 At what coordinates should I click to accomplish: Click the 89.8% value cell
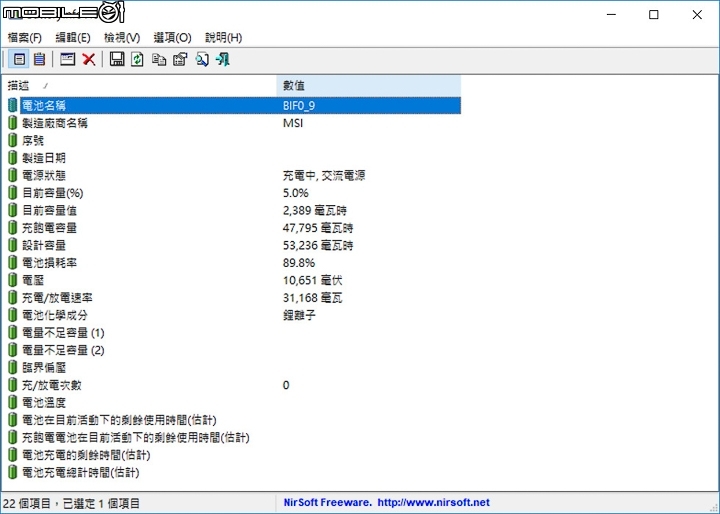click(299, 263)
